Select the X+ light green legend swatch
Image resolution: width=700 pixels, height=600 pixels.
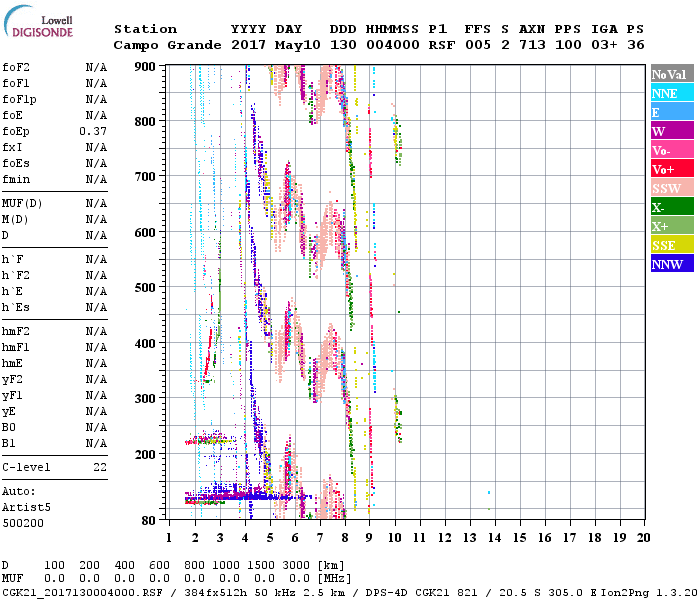tap(672, 225)
